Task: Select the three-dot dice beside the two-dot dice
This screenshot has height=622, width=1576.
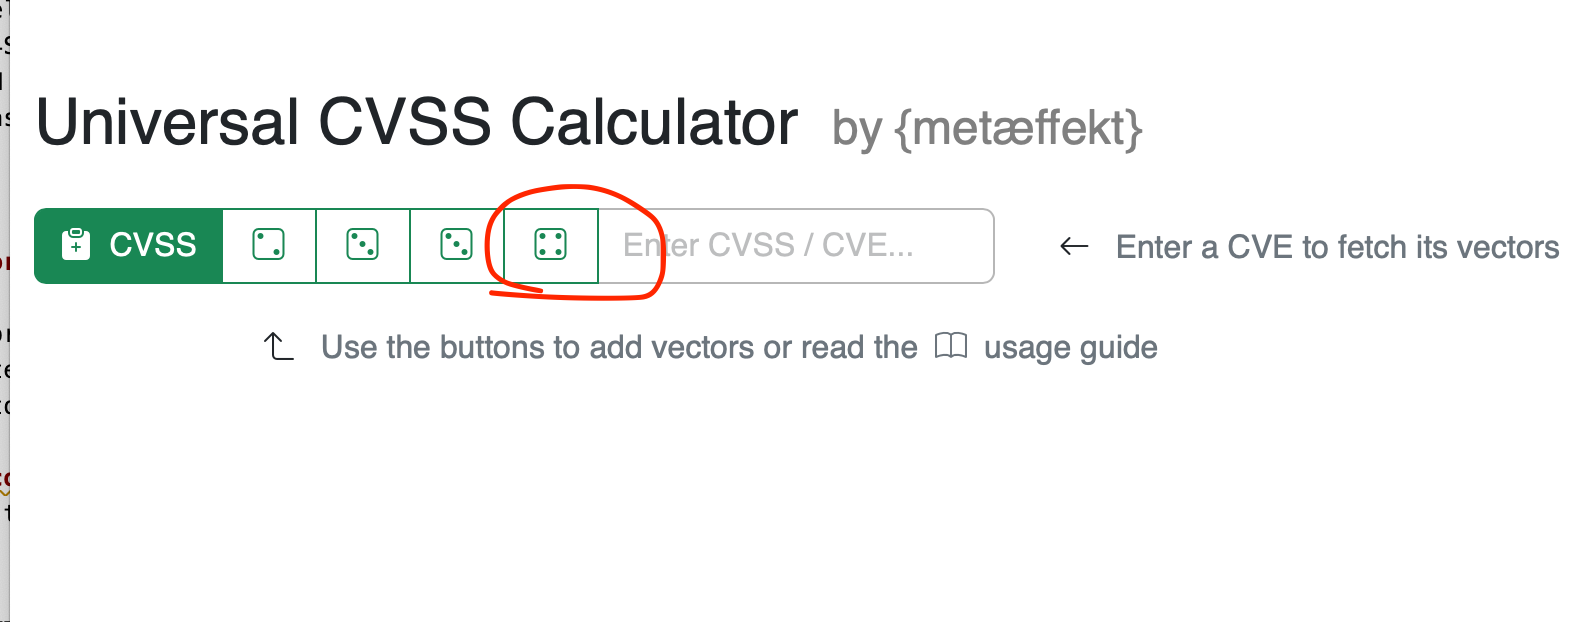Action: pyautogui.click(x=362, y=245)
